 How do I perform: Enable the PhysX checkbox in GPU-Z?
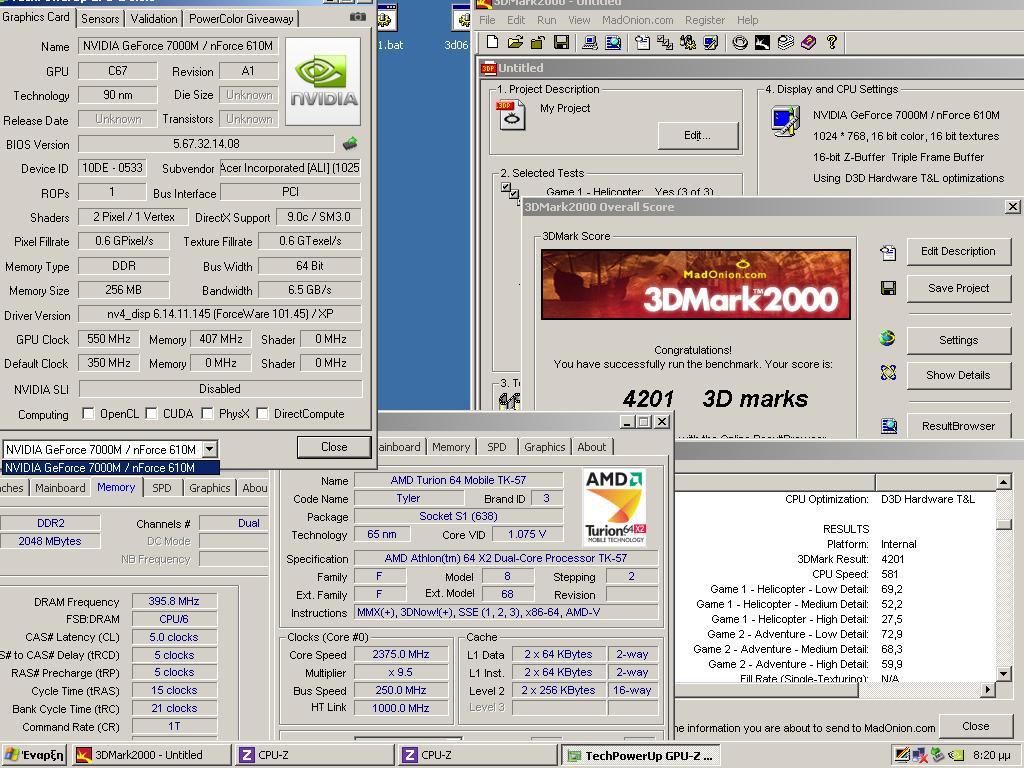pos(208,413)
